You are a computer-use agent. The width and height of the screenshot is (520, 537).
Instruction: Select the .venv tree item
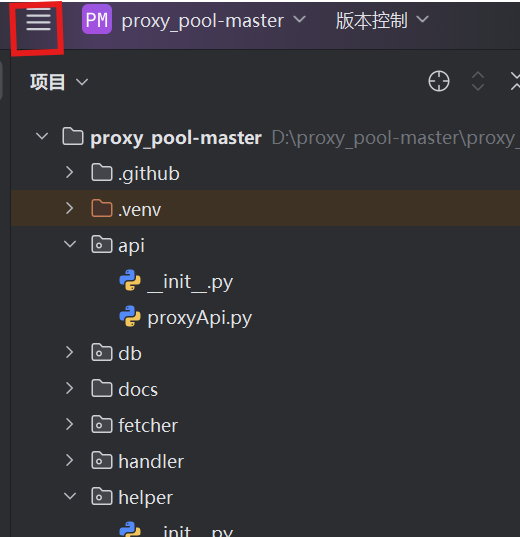(x=139, y=209)
